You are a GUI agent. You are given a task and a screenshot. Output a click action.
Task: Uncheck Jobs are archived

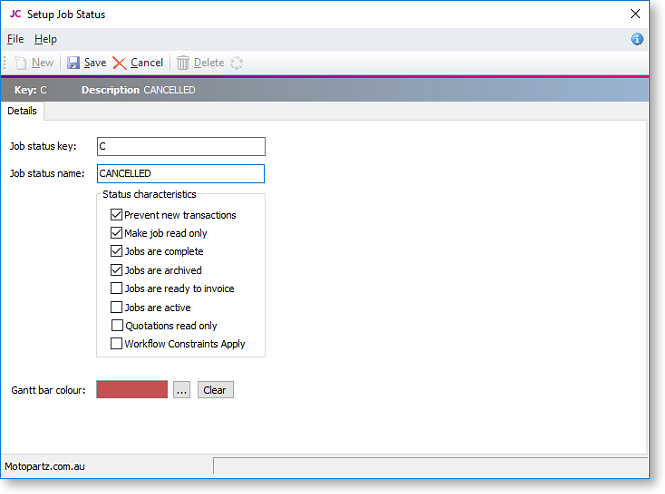click(116, 270)
